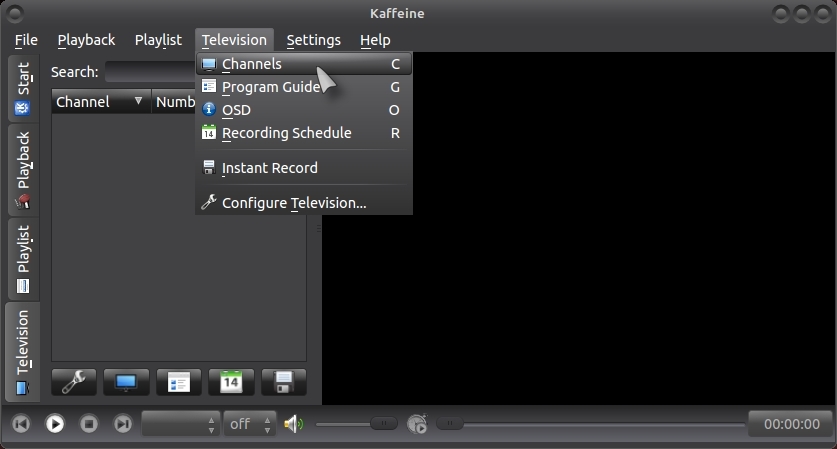This screenshot has width=837, height=449.
Task: Mute audio with the speaker icon
Action: [x=293, y=424]
